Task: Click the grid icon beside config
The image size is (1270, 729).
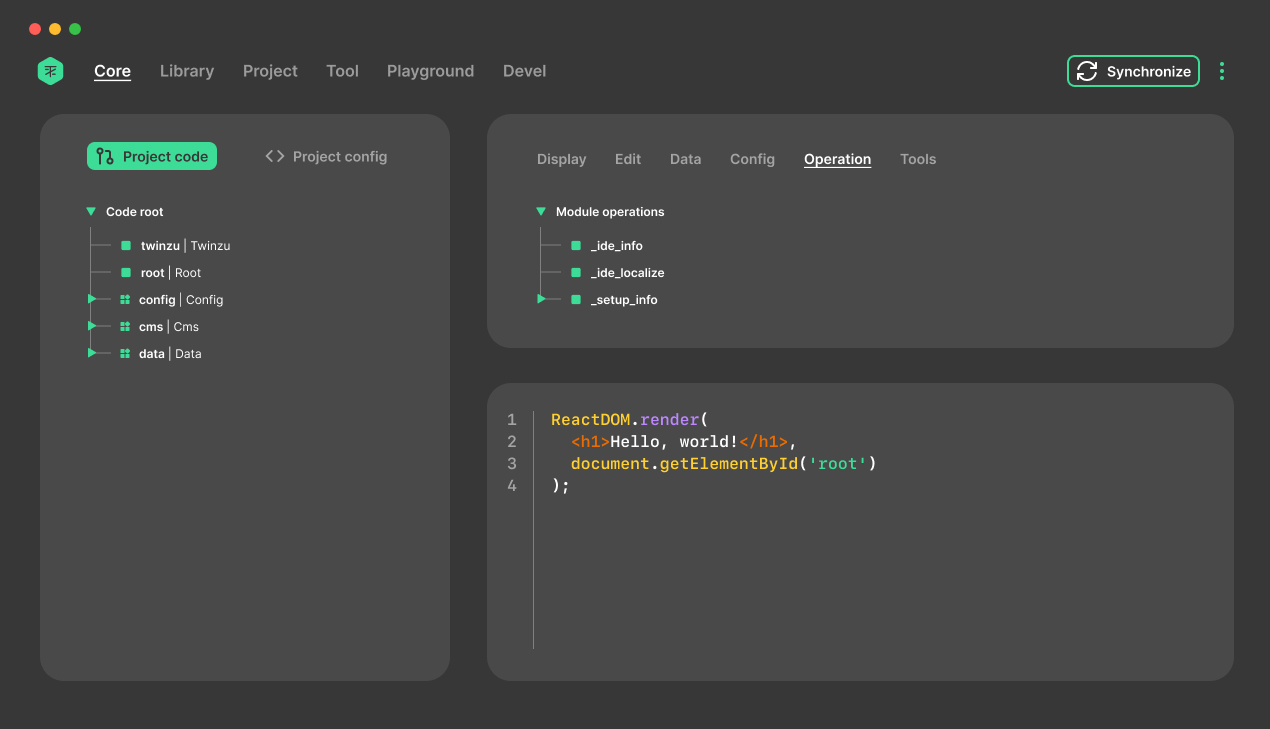Action: [x=125, y=299]
